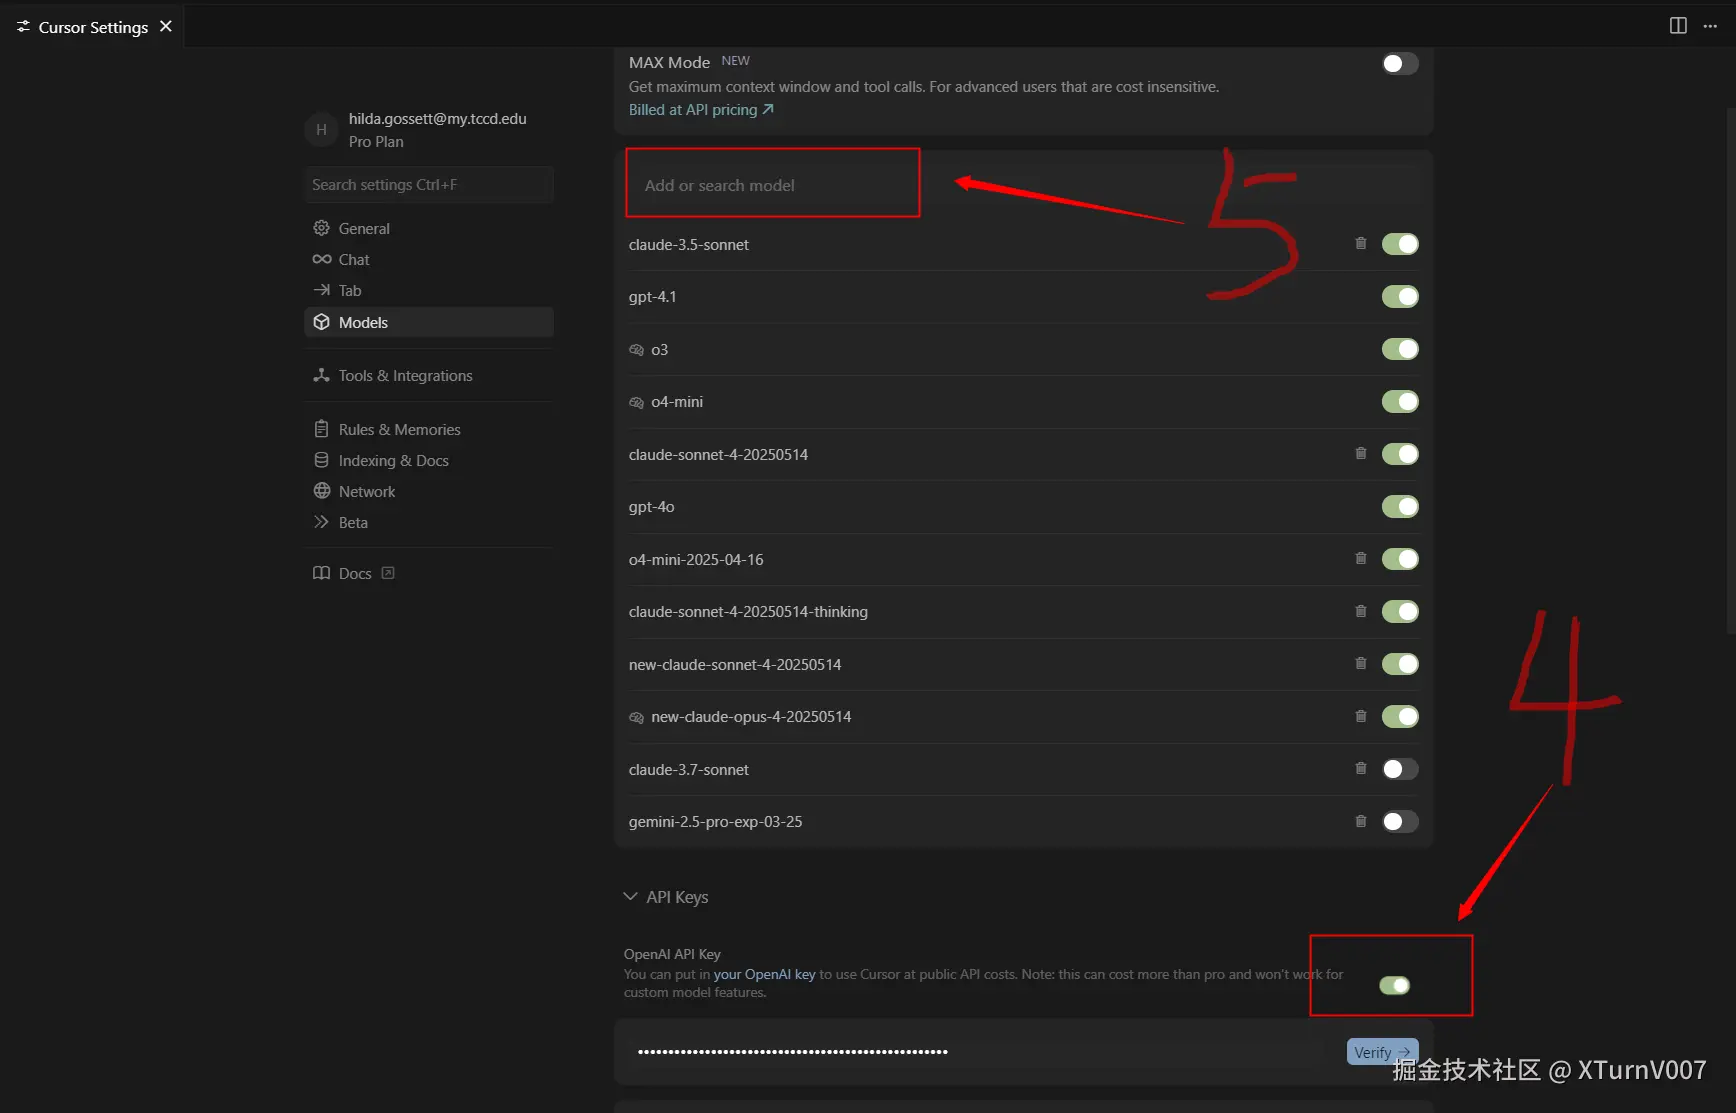Select the Cursor Settings tab title
Screen dimensions: 1736x1113
(x=93, y=27)
